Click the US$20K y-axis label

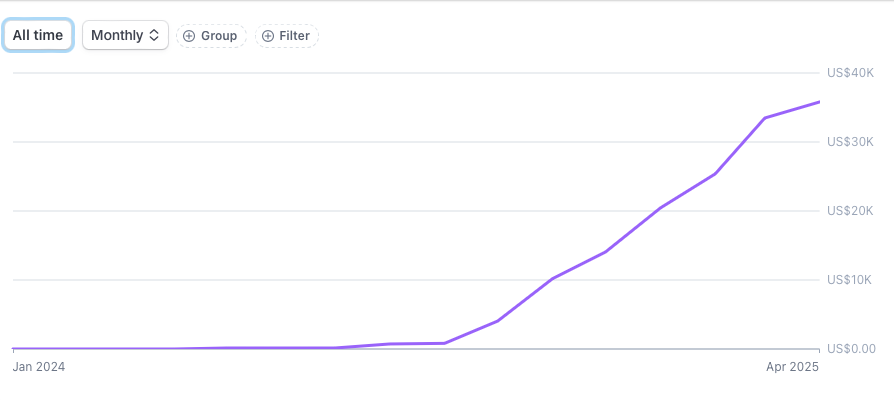pyautogui.click(x=850, y=211)
